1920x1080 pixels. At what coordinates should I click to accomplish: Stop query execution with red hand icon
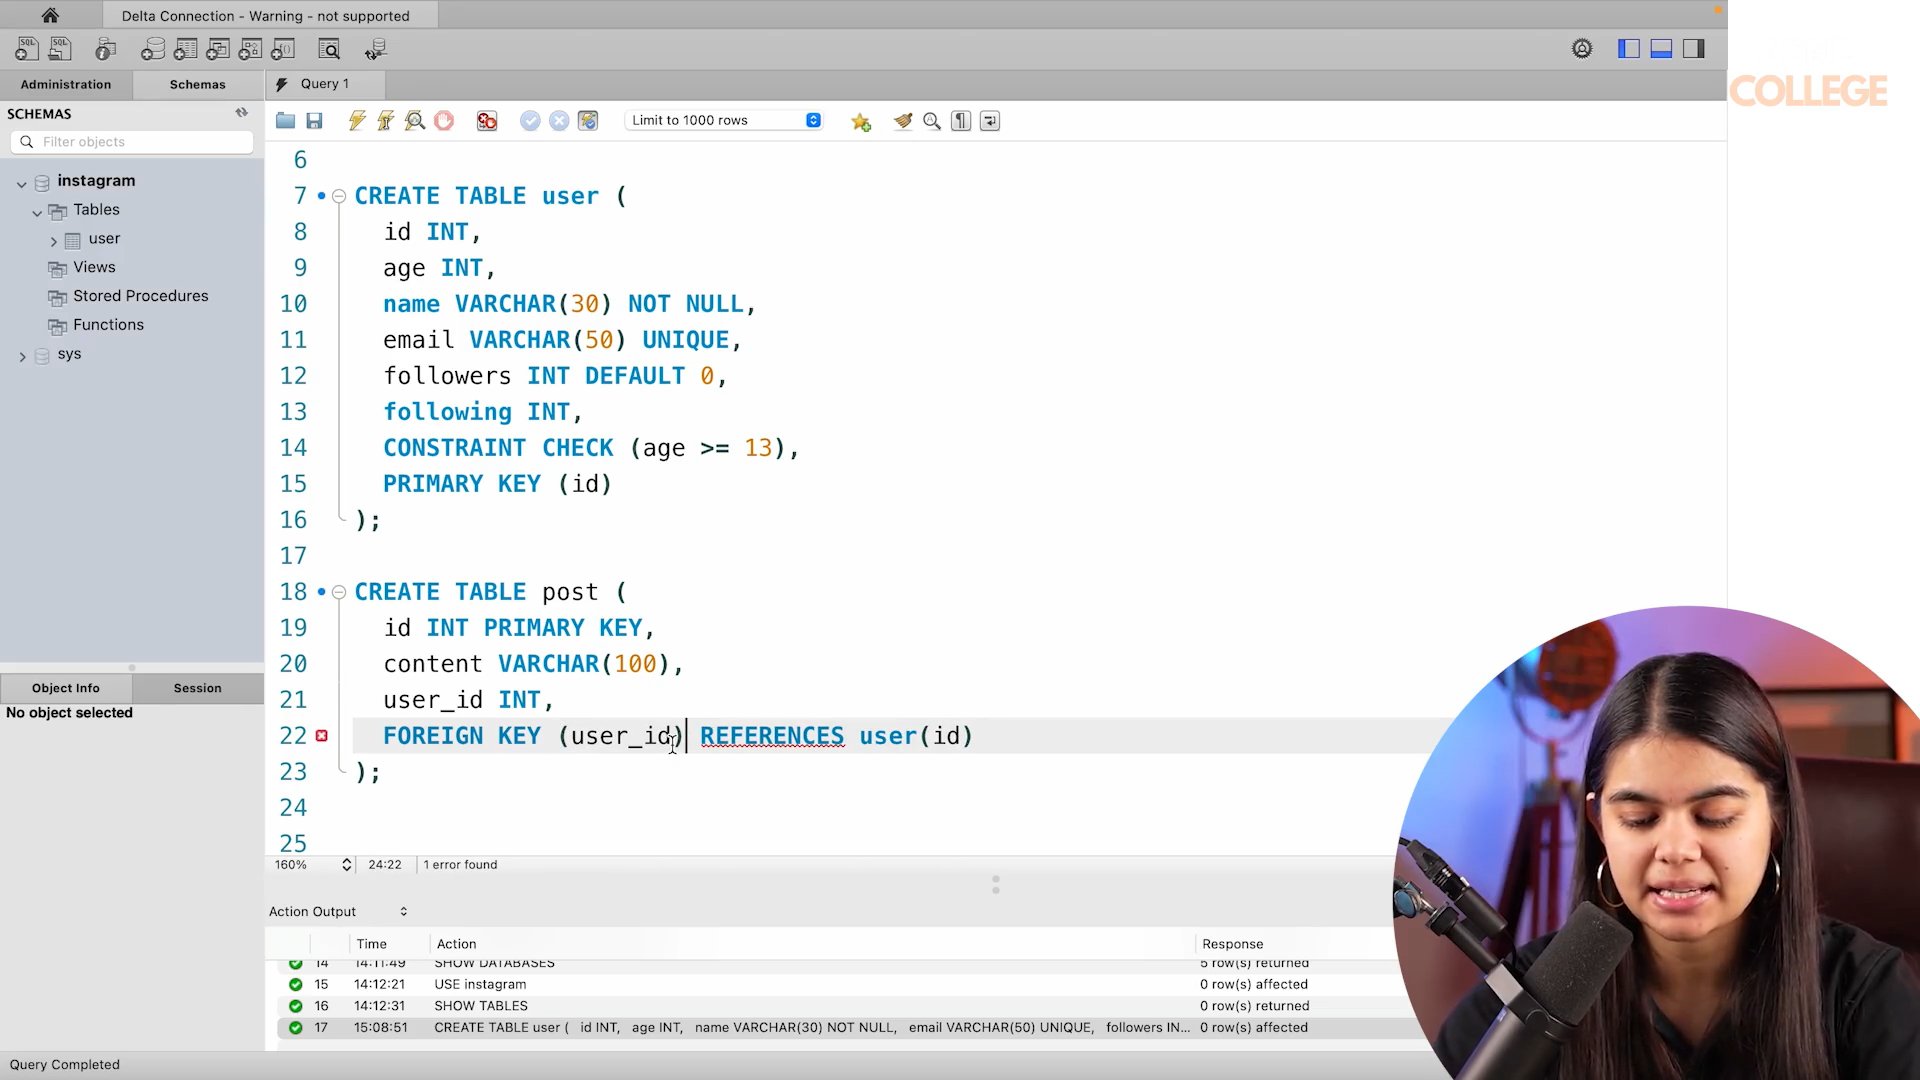click(x=444, y=121)
